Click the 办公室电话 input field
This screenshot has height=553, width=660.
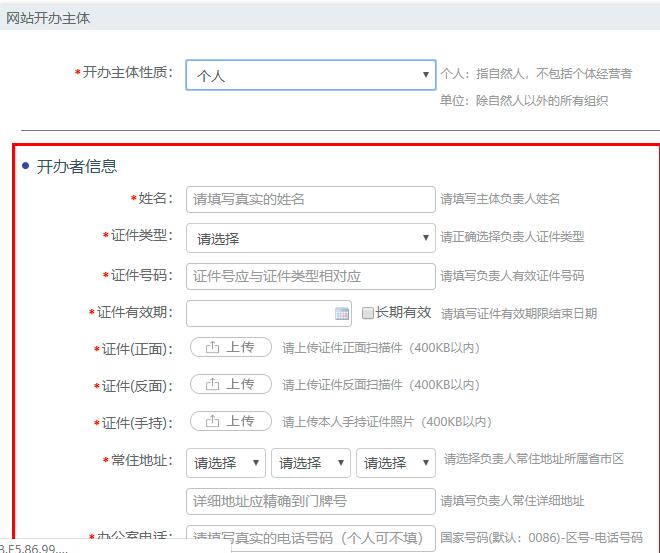[311, 537]
